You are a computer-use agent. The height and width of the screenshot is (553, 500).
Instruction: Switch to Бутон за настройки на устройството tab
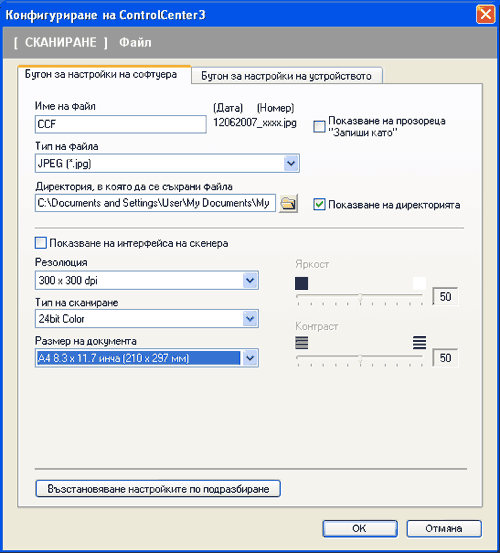tap(287, 76)
